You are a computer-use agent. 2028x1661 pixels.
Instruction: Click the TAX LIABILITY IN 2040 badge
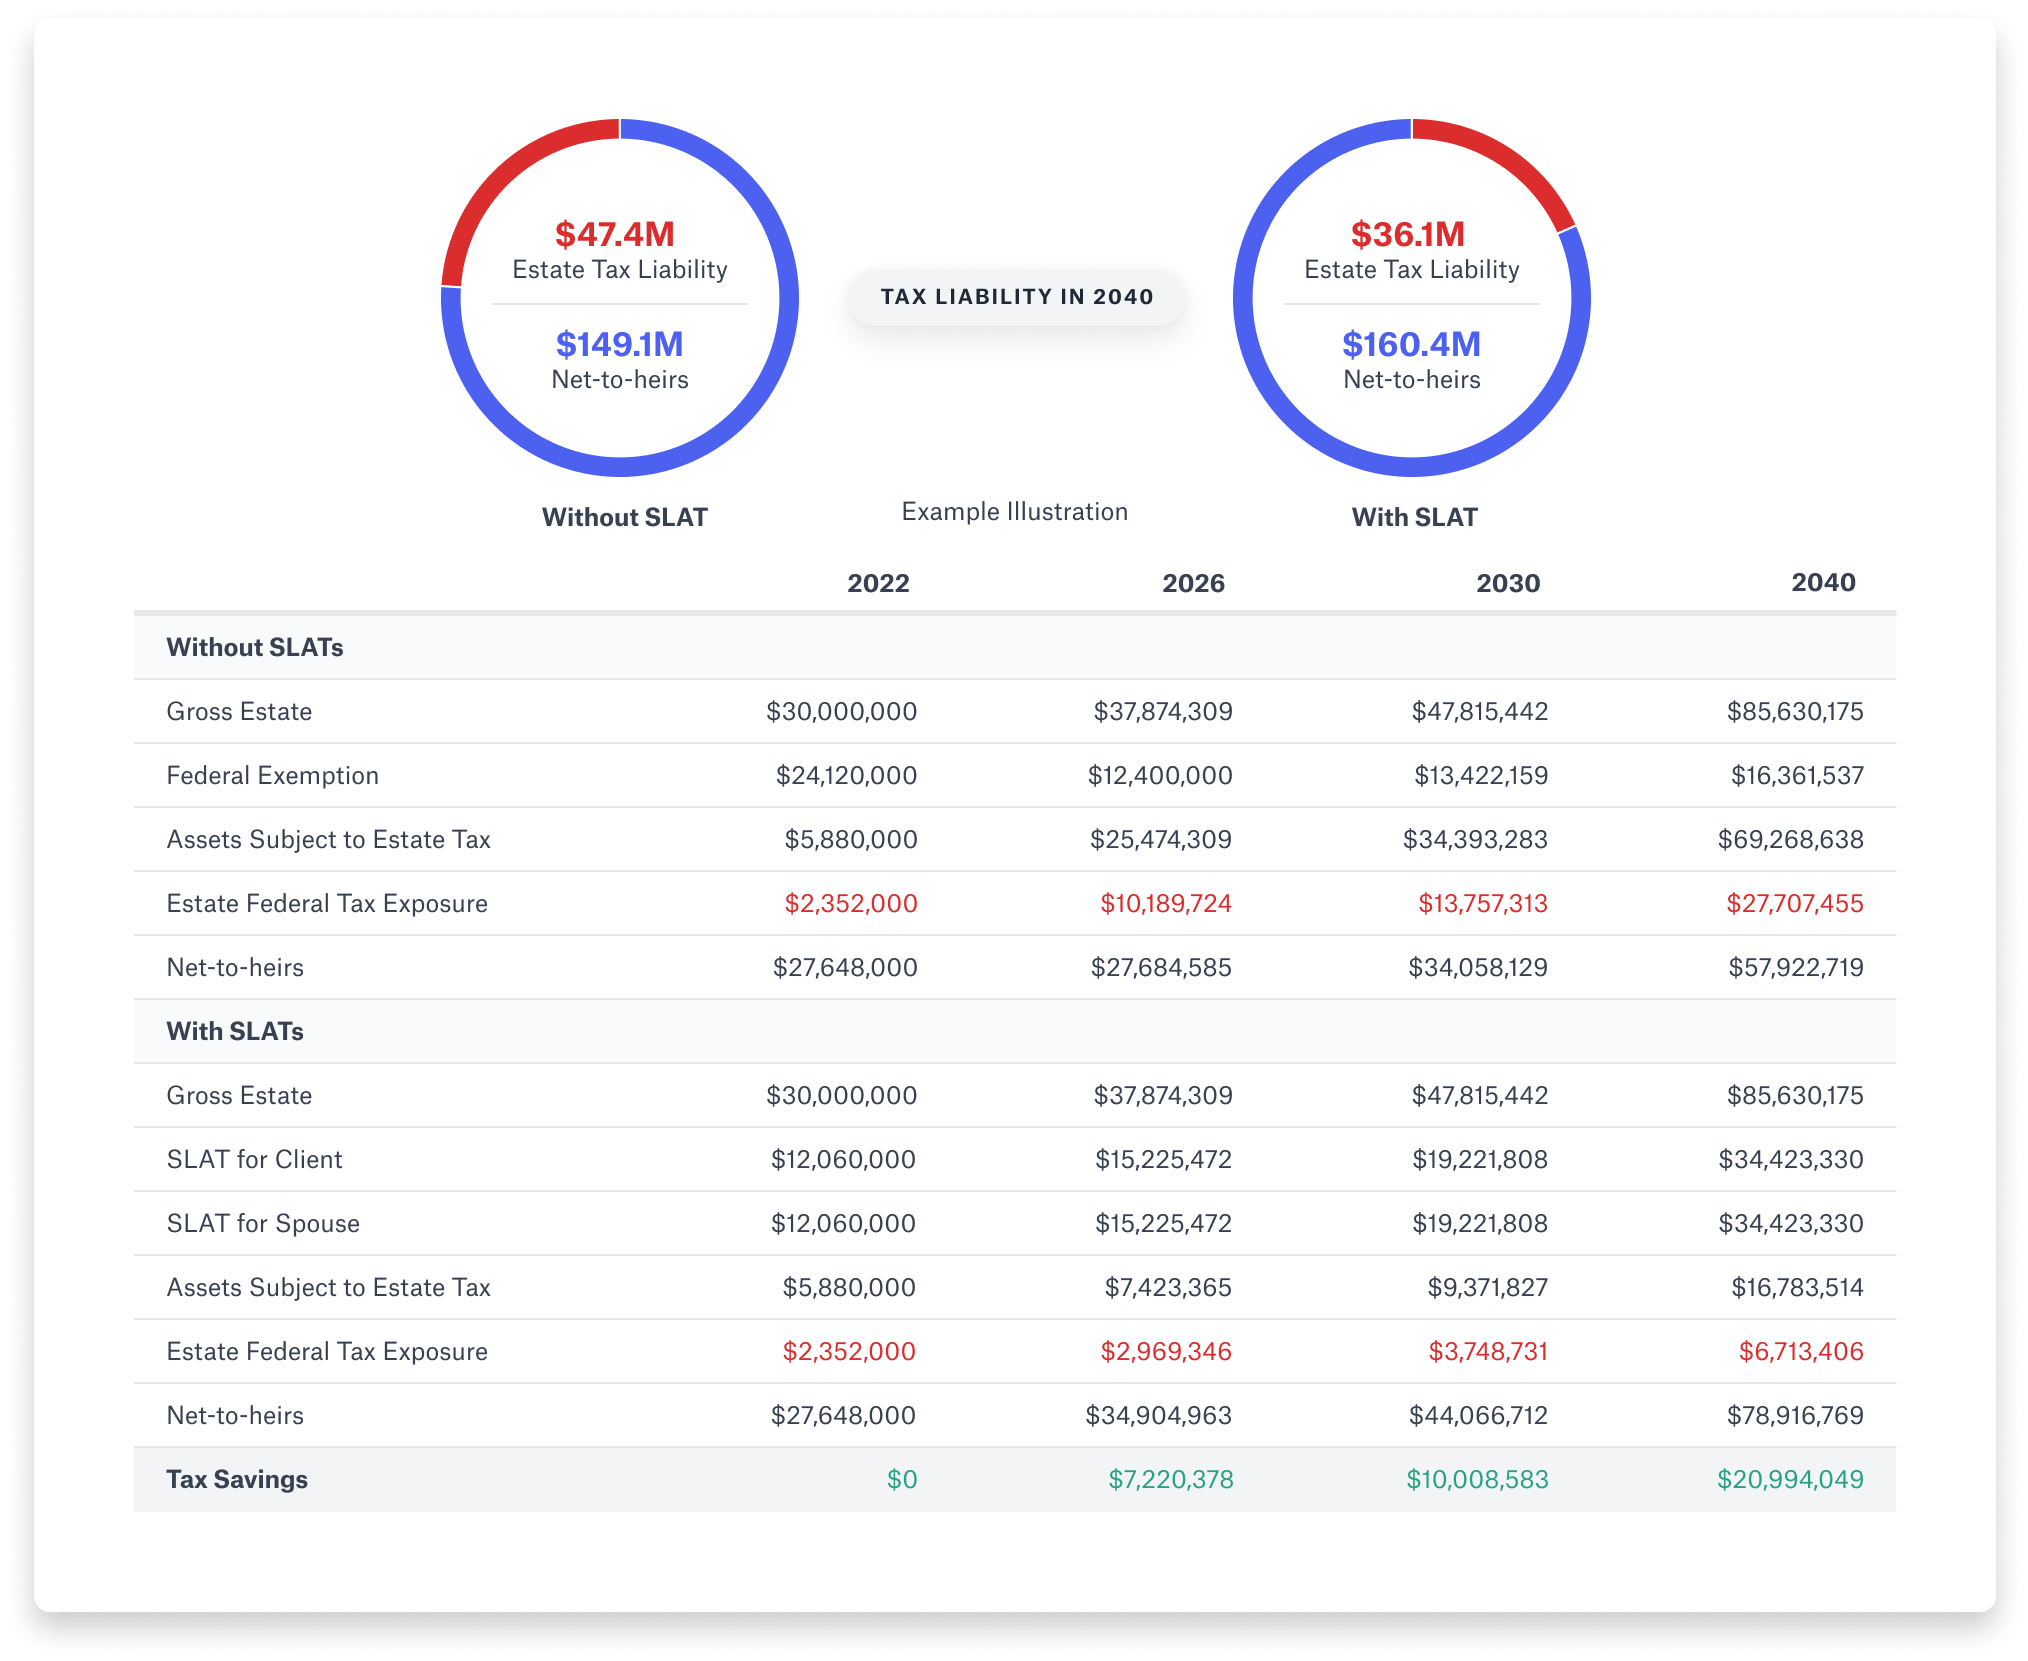point(1016,297)
